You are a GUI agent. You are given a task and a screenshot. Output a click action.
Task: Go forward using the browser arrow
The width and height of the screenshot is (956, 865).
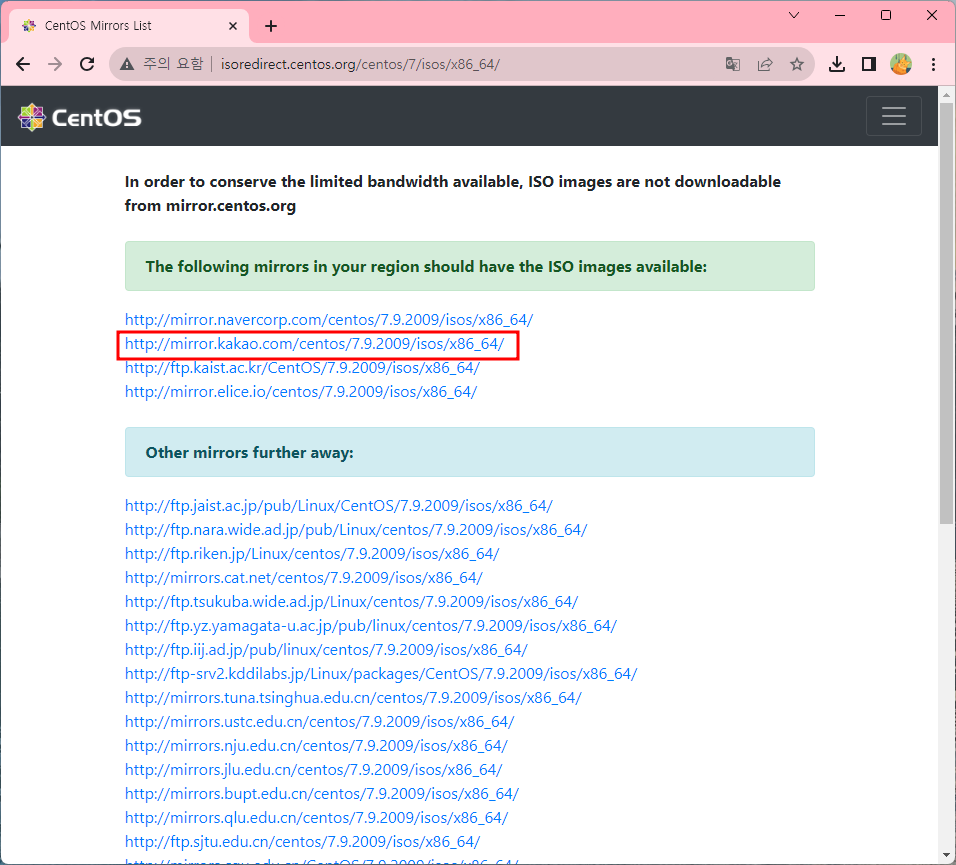(55, 64)
